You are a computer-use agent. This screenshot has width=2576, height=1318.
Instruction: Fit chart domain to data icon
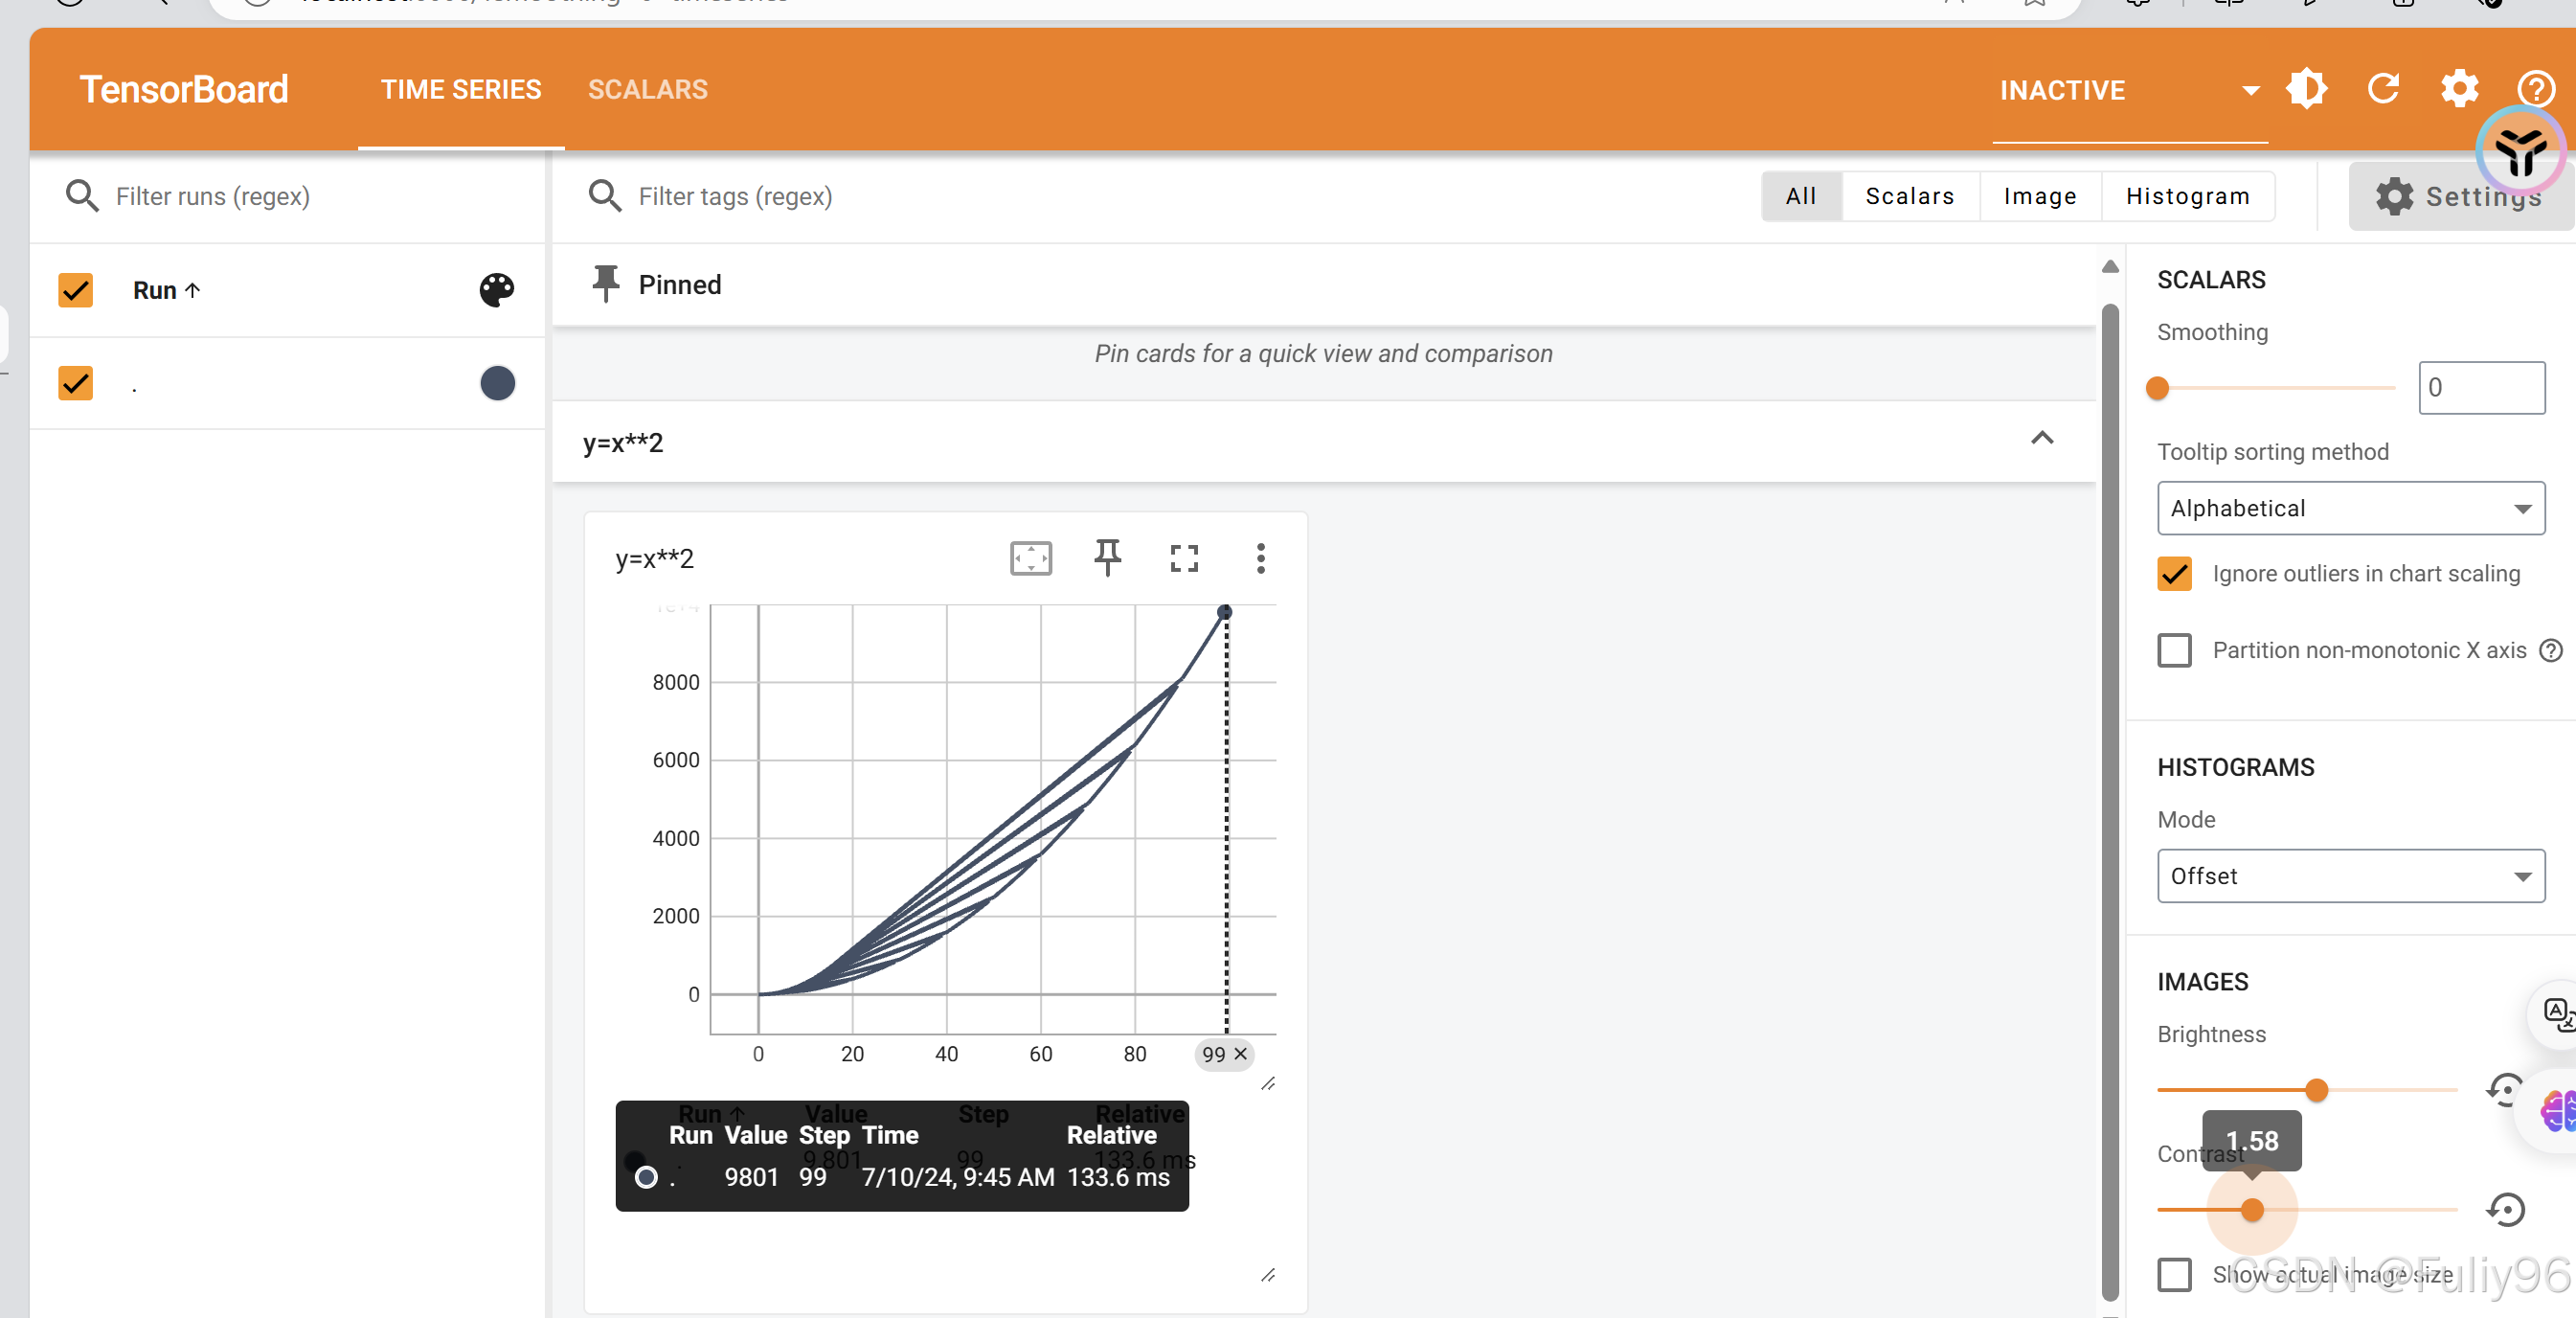point(1031,558)
